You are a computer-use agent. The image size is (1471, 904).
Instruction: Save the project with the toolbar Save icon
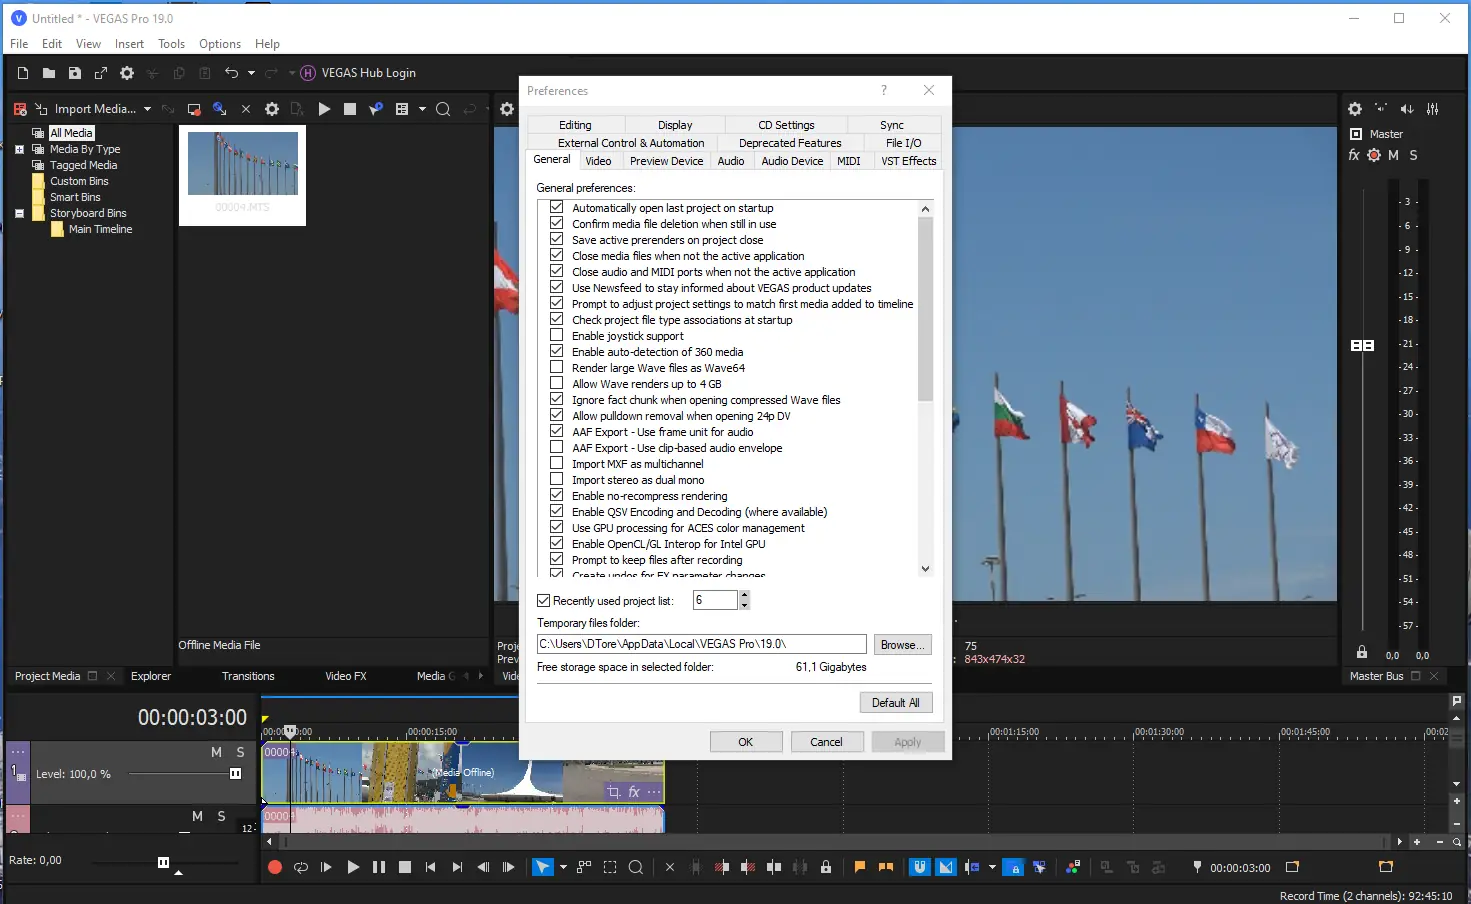point(74,73)
